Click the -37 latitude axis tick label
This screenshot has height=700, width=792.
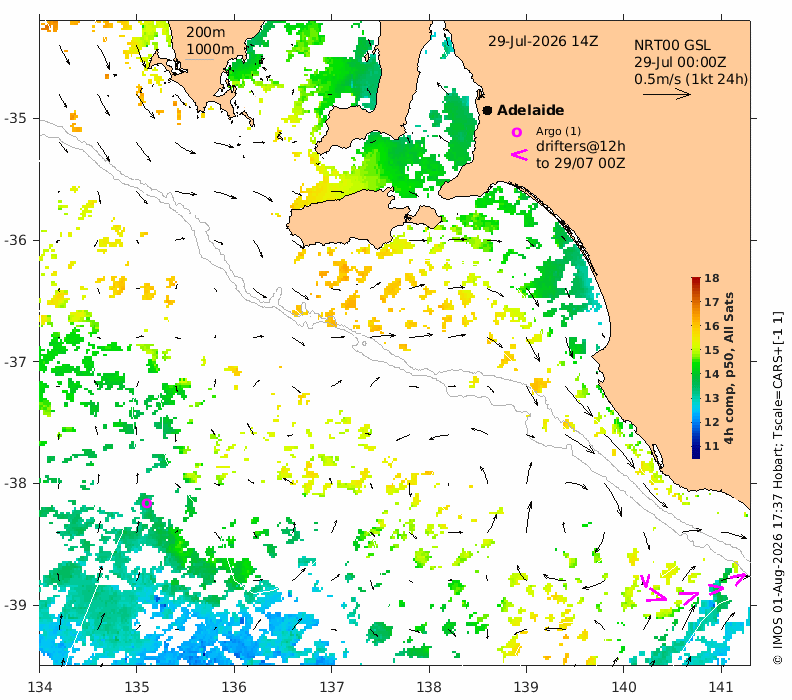15,362
